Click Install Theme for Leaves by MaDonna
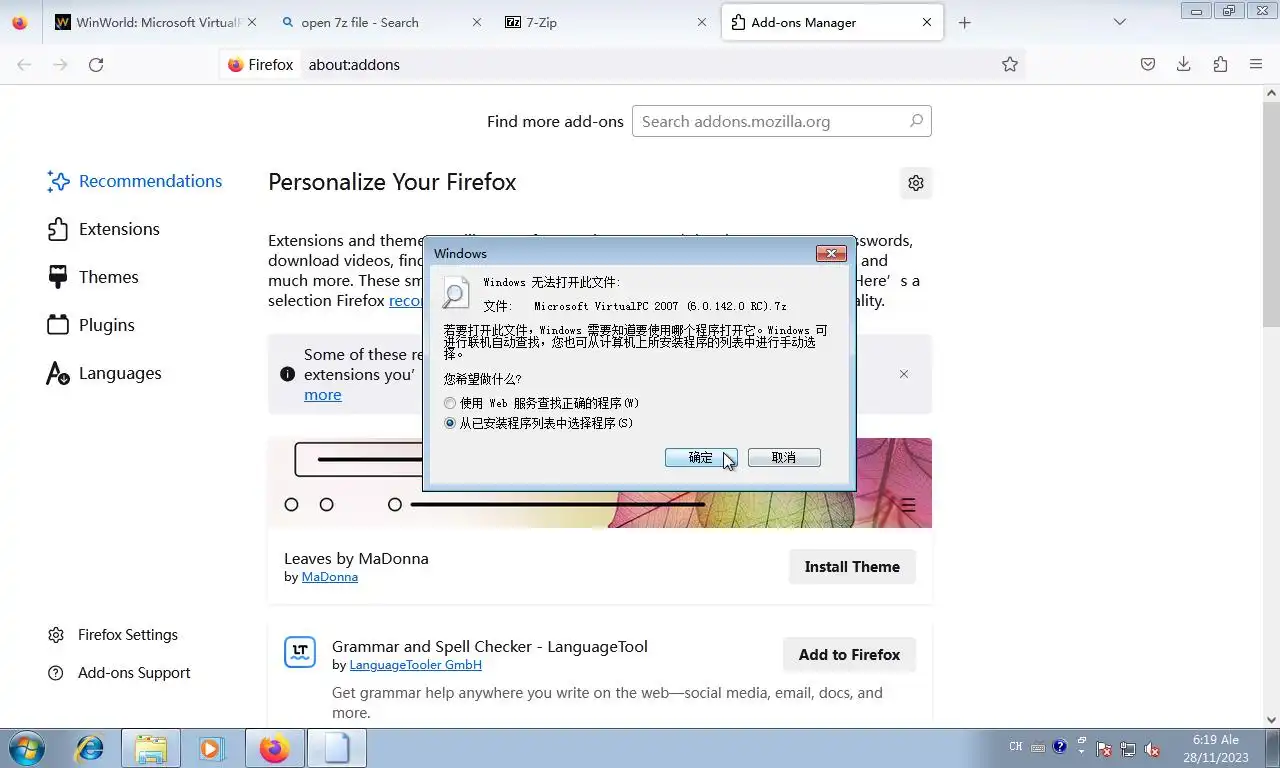Screen dimensions: 1280x768 [852, 566]
